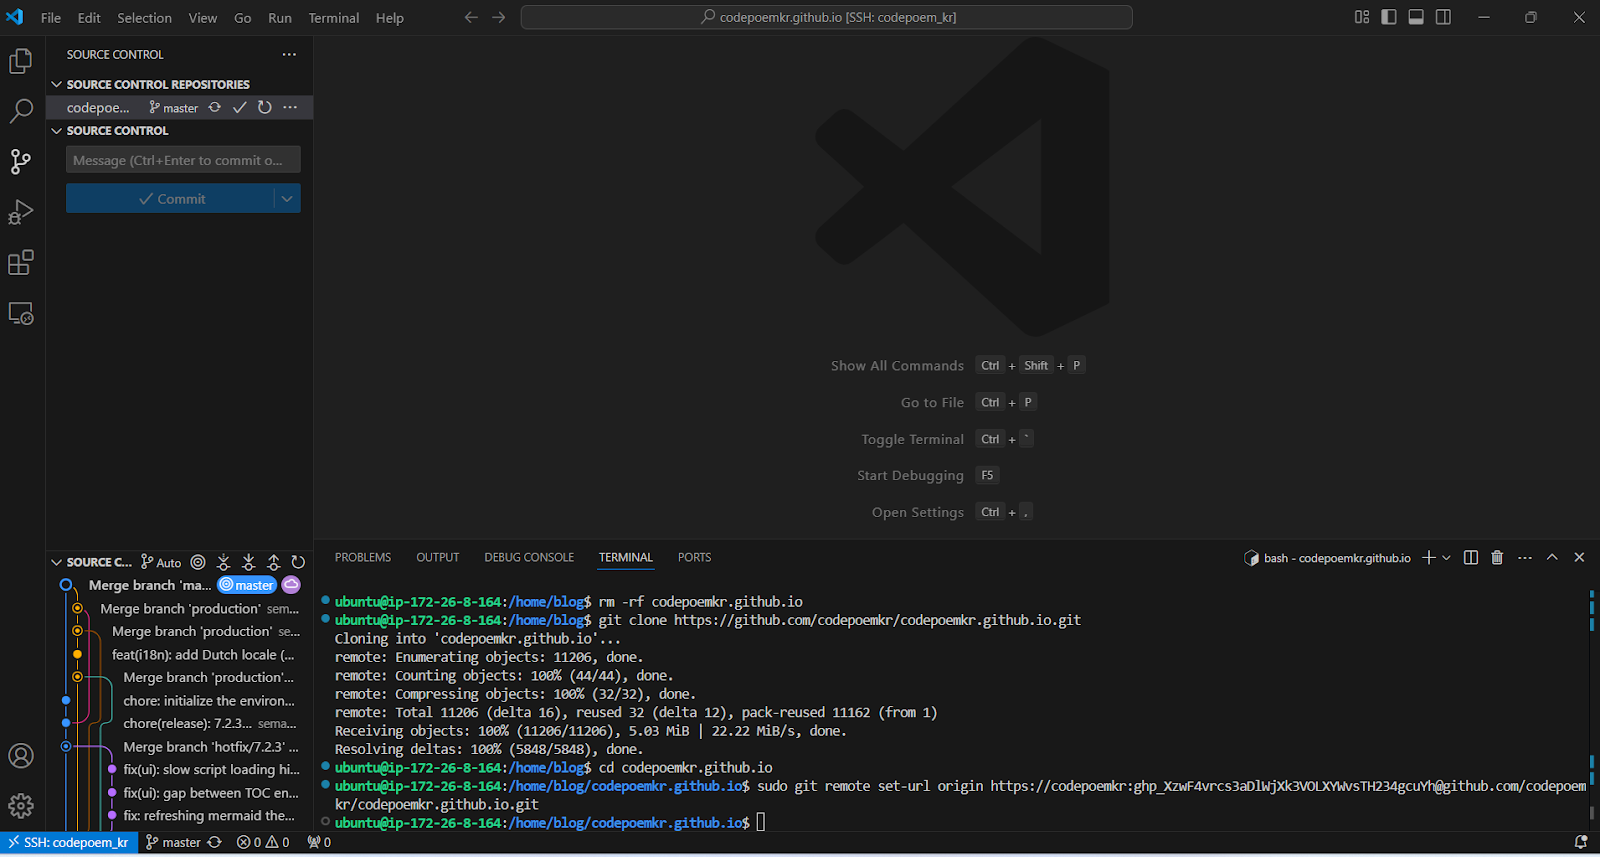The image size is (1600, 857).
Task: Split the terminal
Action: (x=1471, y=557)
